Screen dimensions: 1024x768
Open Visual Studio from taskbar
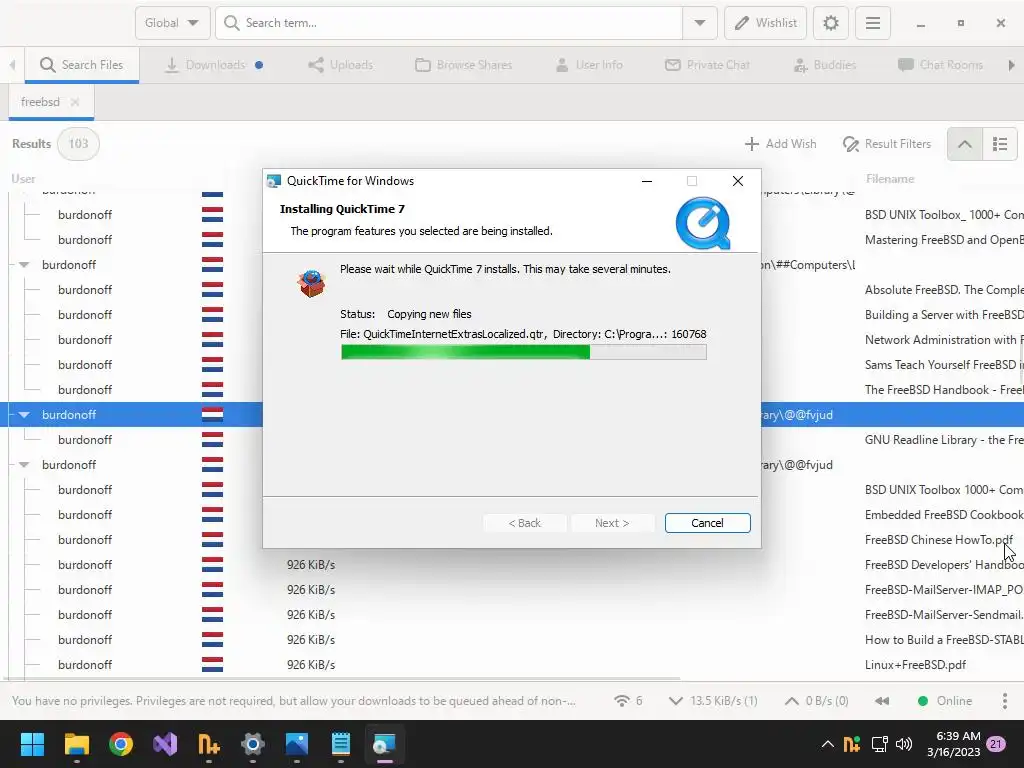(165, 744)
